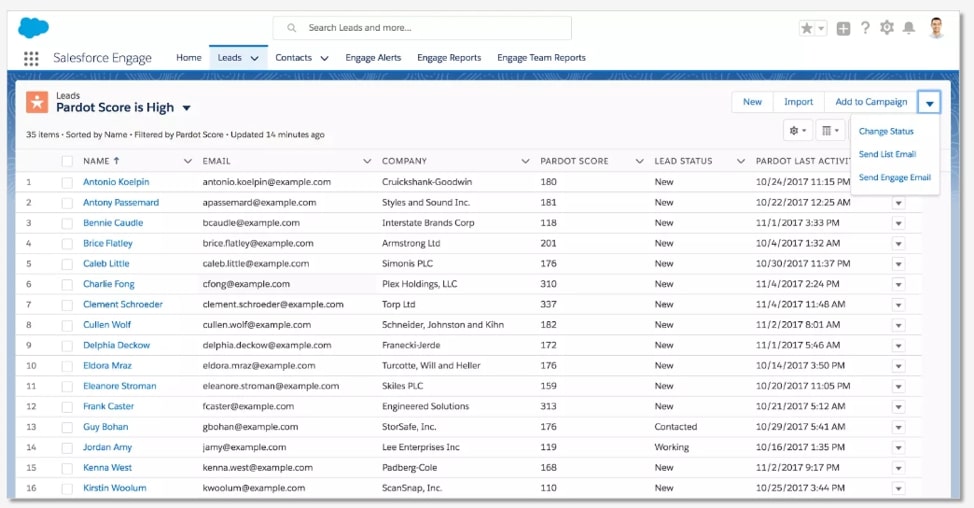
Task: Open row actions for Charlie Fong
Action: (x=898, y=284)
